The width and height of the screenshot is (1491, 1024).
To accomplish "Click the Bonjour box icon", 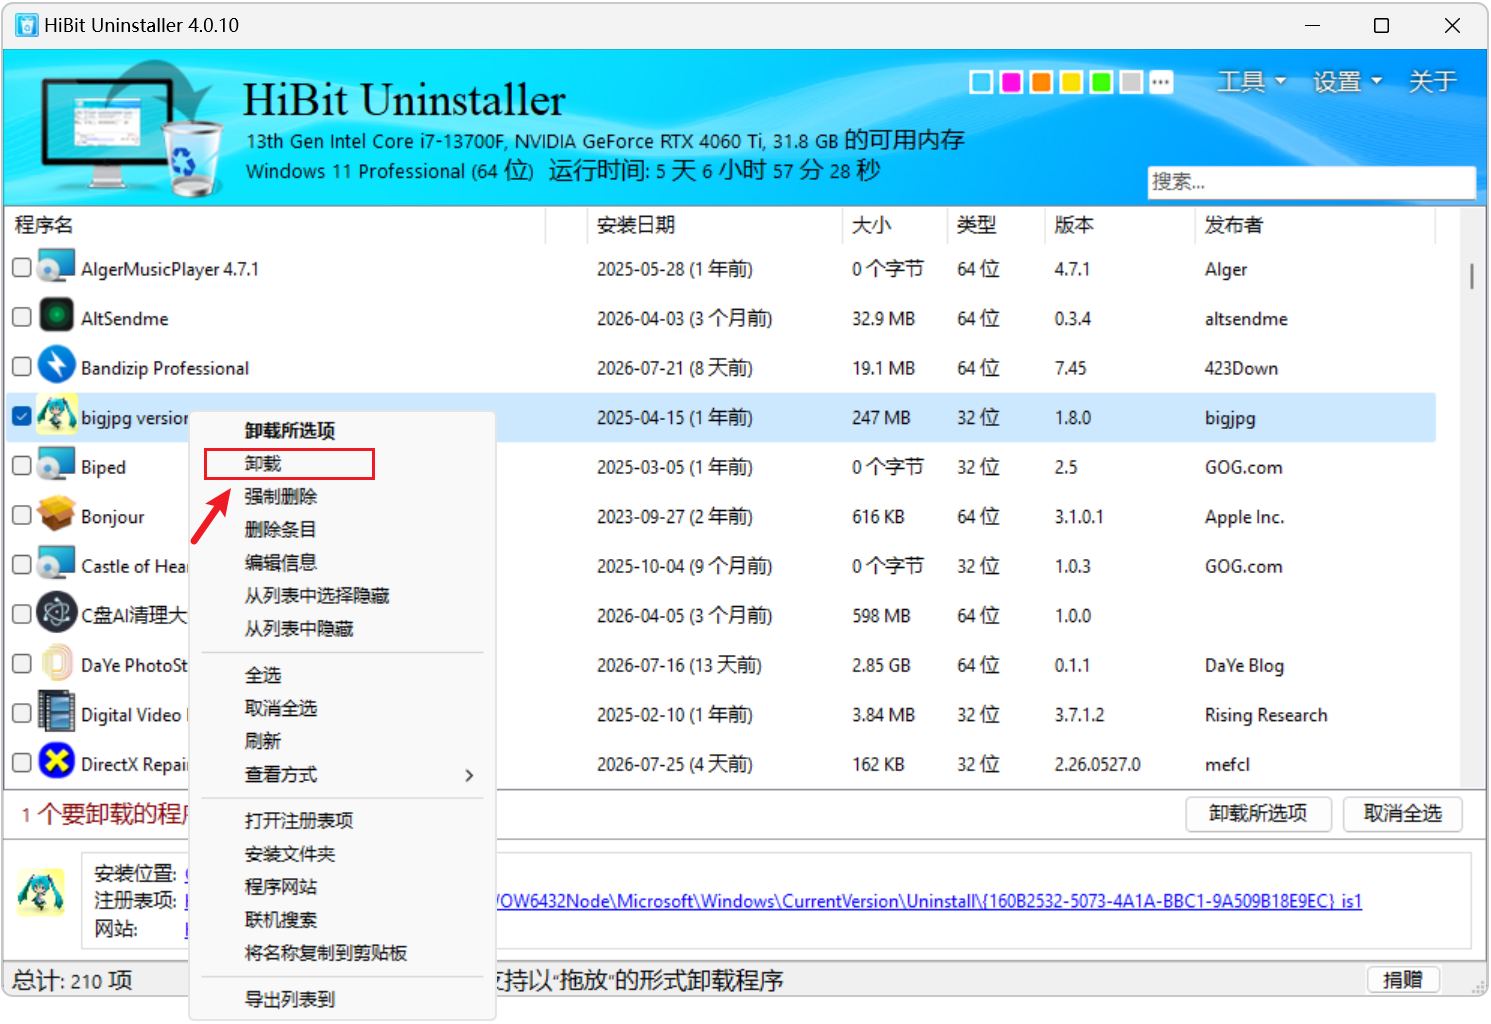I will click(x=56, y=514).
